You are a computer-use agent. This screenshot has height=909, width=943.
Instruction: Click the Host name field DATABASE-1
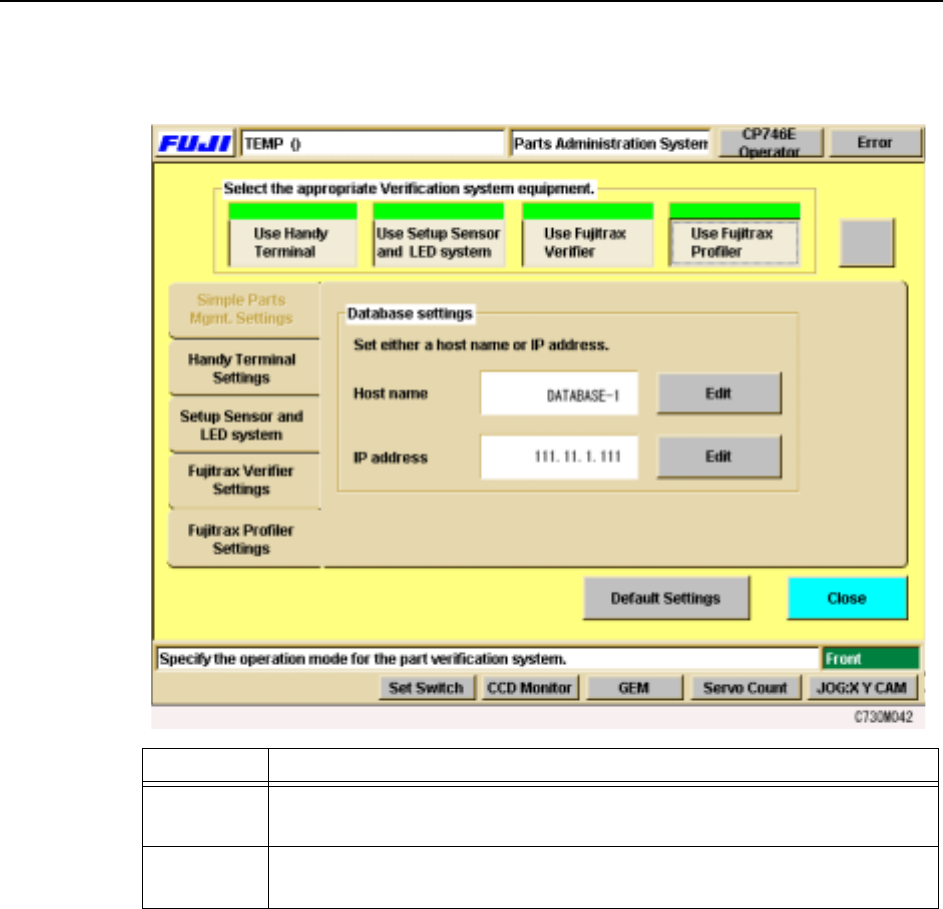[x=559, y=393]
